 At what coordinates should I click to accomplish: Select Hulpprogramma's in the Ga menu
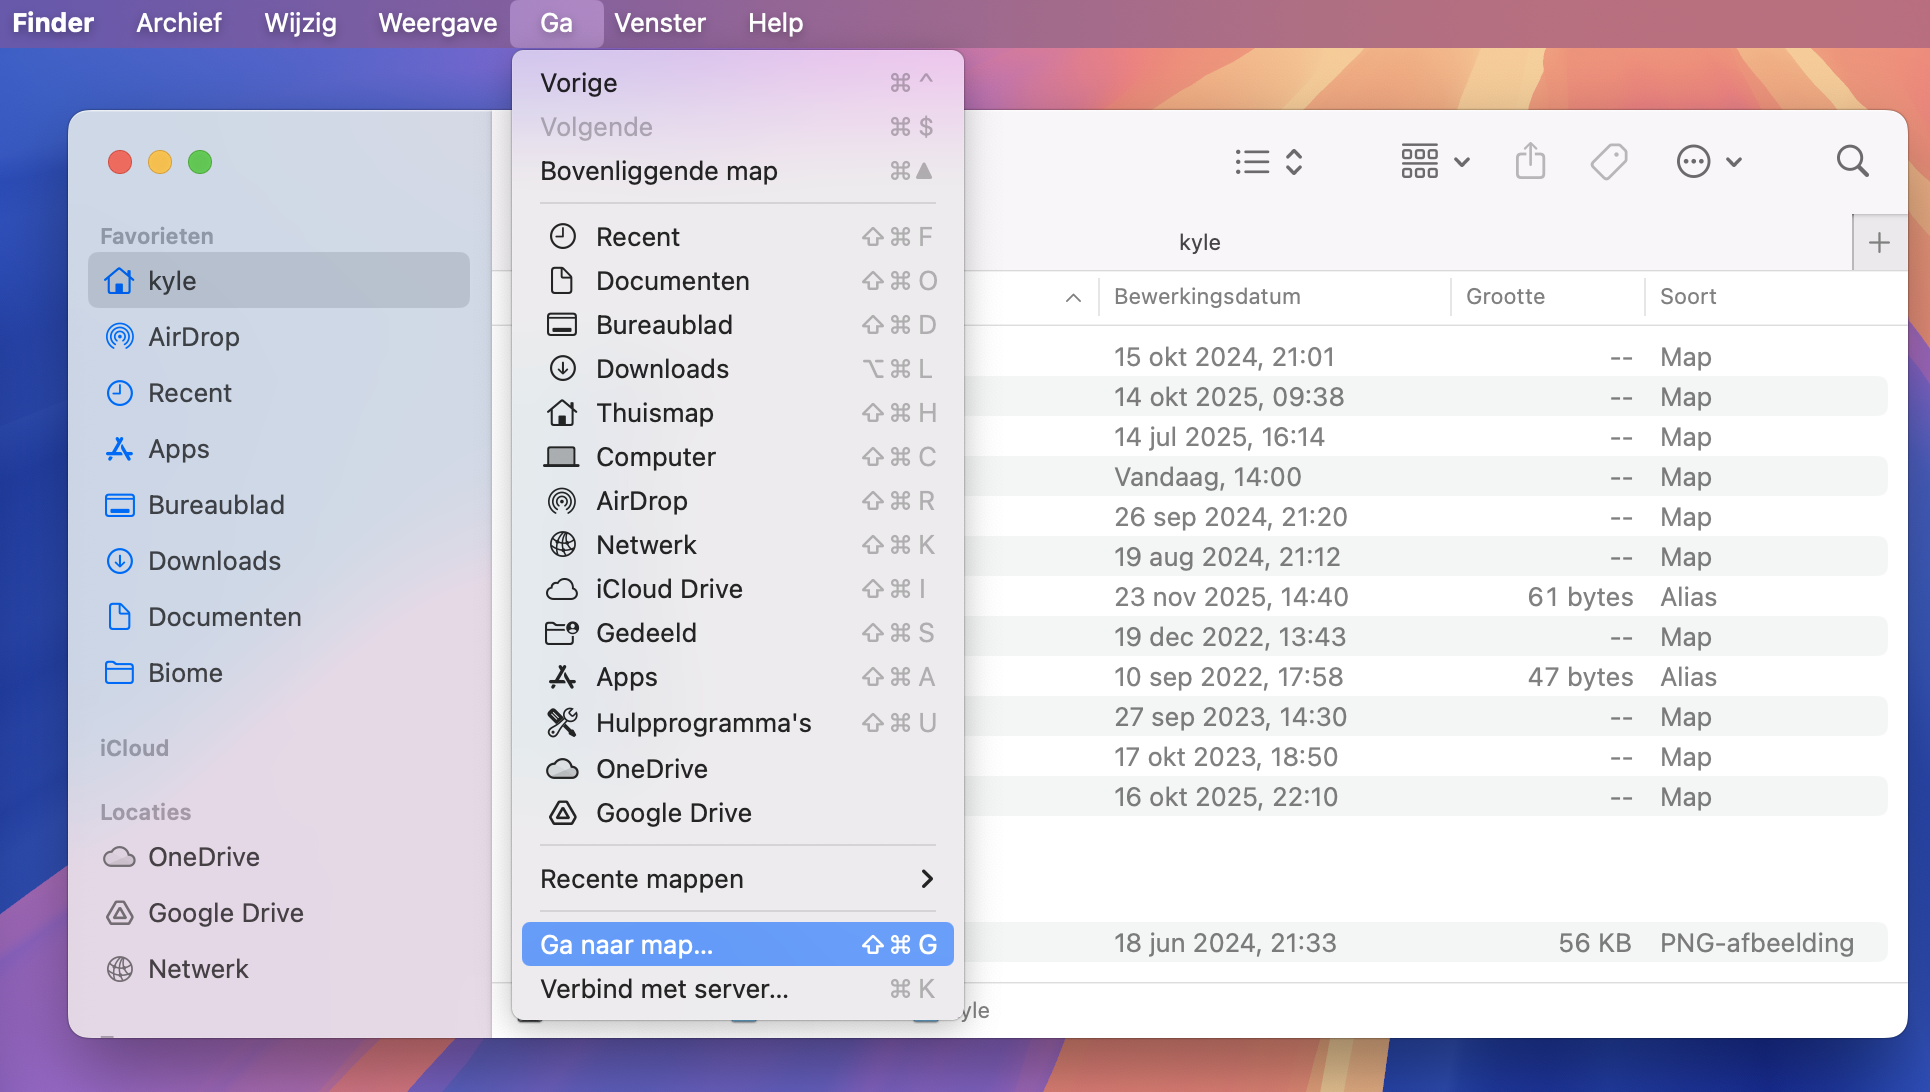pyautogui.click(x=703, y=723)
